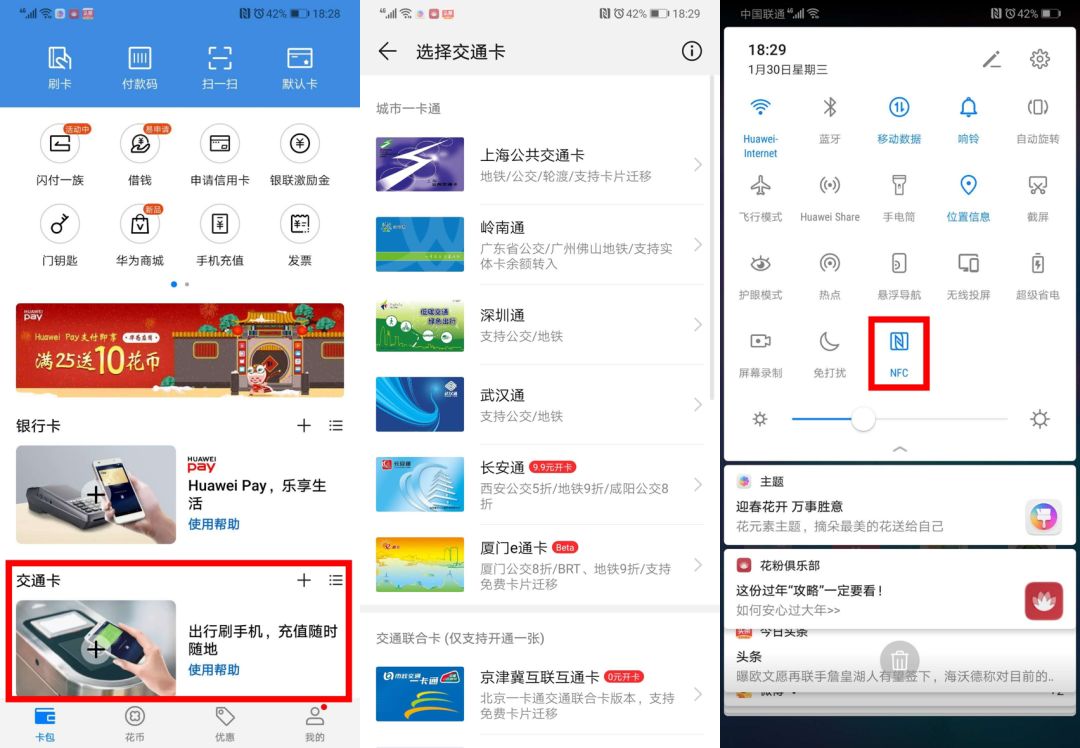
Task: Edit quick settings with pencil icon
Action: point(992,59)
